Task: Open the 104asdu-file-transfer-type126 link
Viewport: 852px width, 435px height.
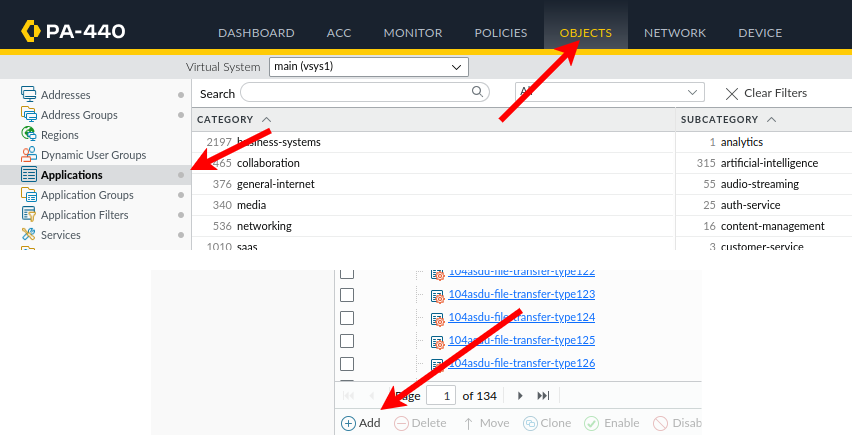Action: pyautogui.click(x=522, y=363)
